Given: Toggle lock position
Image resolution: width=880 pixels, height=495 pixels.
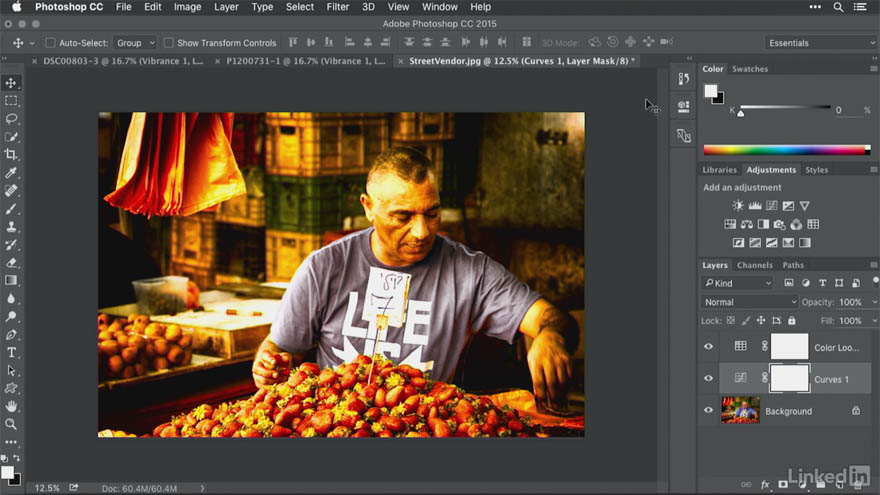Looking at the screenshot, I should (x=761, y=320).
